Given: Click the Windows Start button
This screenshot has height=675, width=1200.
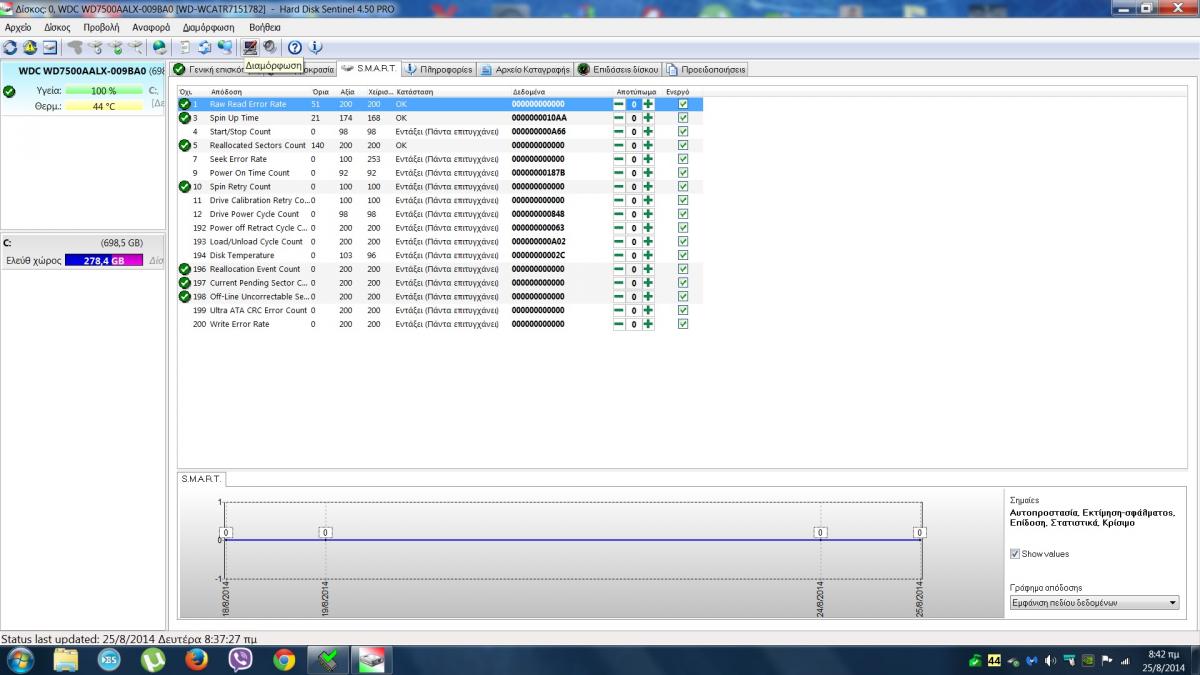Looking at the screenshot, I should click(19, 660).
